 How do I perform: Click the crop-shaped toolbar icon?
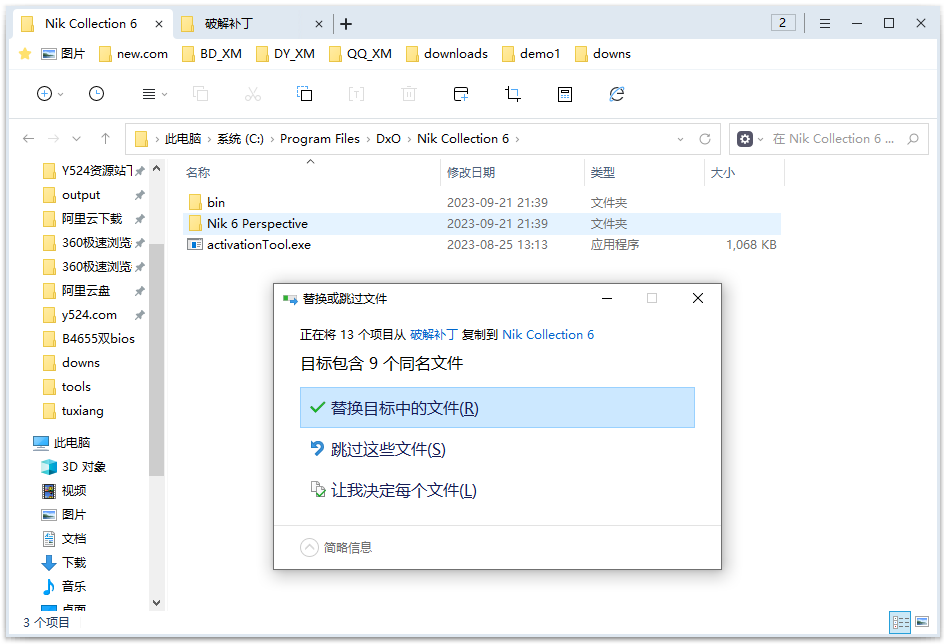[x=513, y=94]
